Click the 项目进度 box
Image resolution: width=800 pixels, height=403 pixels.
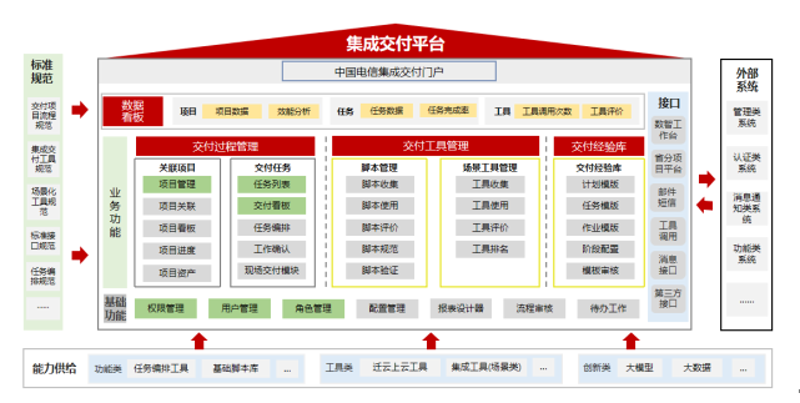[x=177, y=250]
